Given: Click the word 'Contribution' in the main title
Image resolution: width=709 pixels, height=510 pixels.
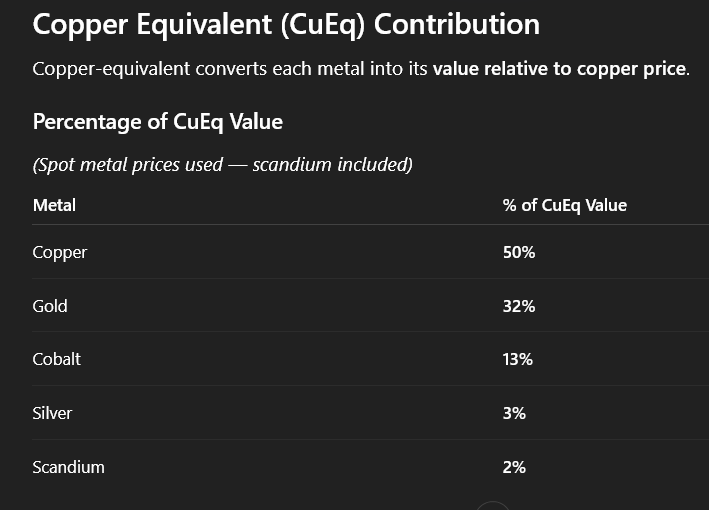Looking at the screenshot, I should click(457, 24).
